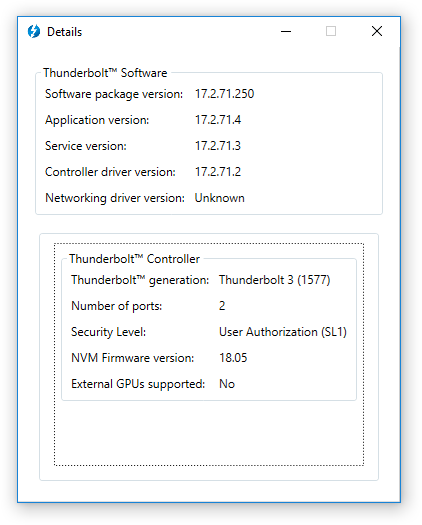Click the User Authorization (SL1) security value
Image resolution: width=422 pixels, height=525 pixels.
[283, 332]
